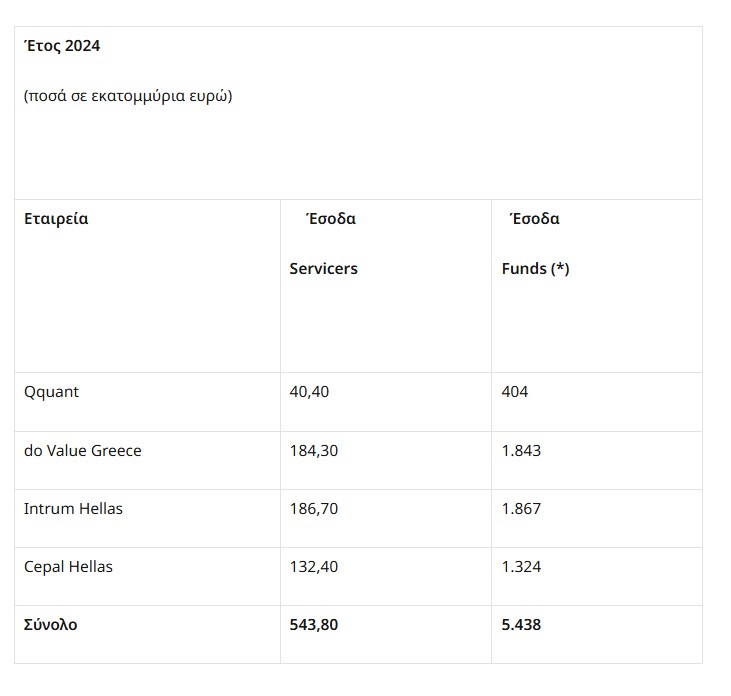Click the 40,40 servicers revenue value
This screenshot has width=731, height=696.
[309, 392]
